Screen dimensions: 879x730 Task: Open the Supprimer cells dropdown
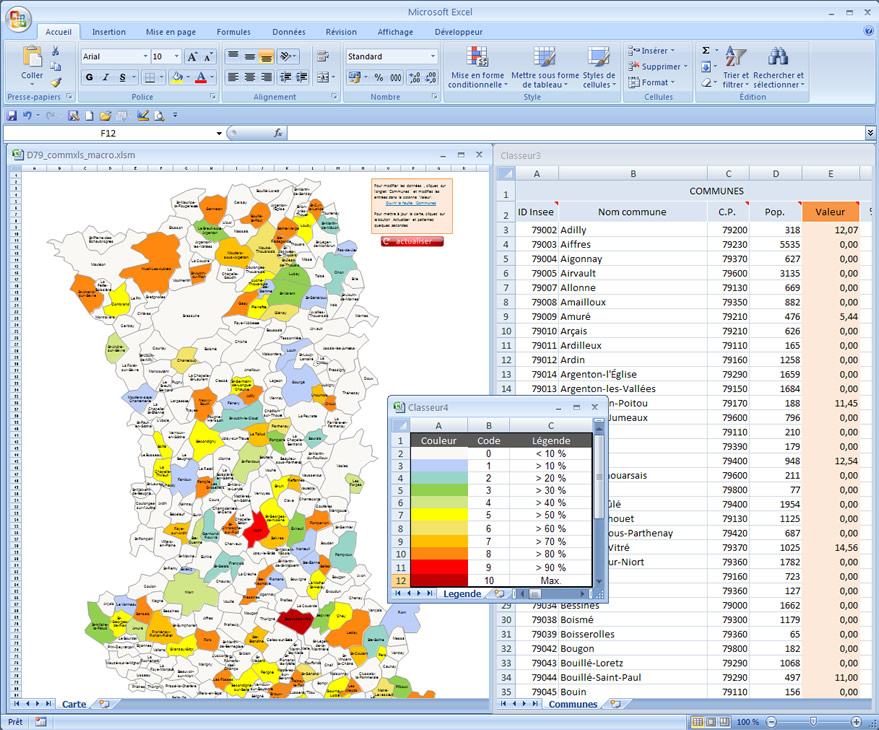click(x=658, y=66)
